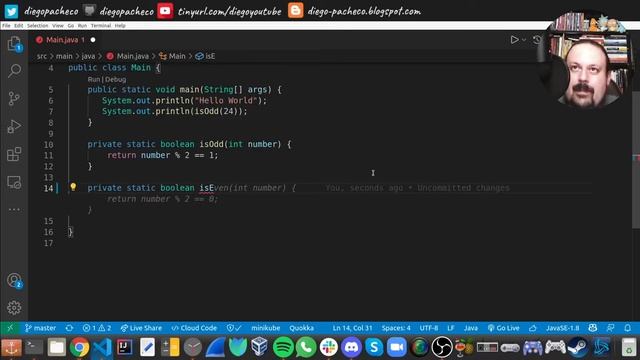Image resolution: width=640 pixels, height=360 pixels.
Task: Click the Main class breadcrumb
Action: point(172,56)
